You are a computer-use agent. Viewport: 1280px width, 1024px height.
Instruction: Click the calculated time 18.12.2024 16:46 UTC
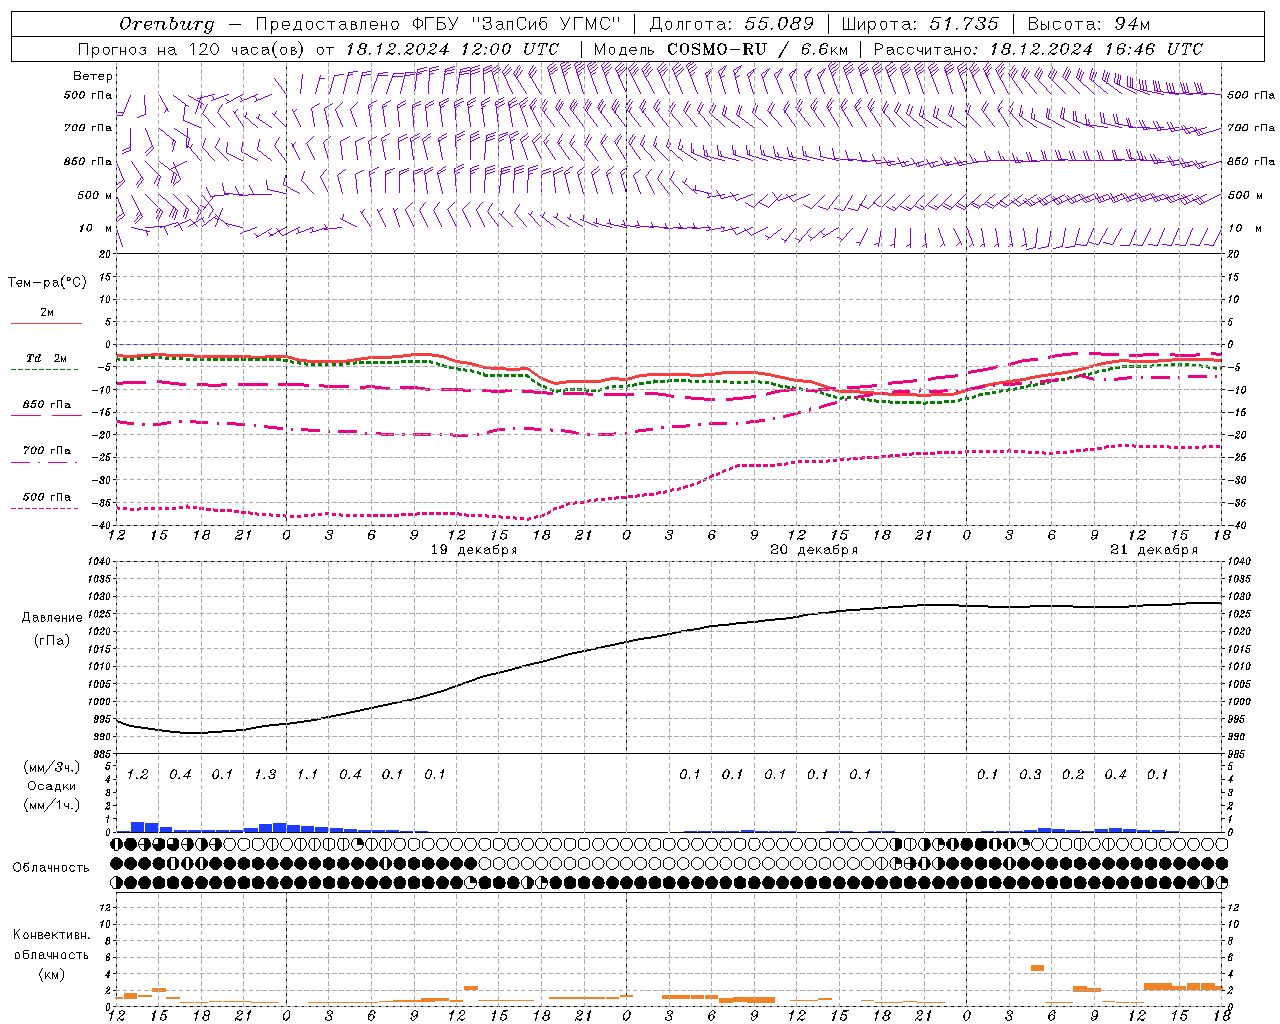pos(1096,49)
